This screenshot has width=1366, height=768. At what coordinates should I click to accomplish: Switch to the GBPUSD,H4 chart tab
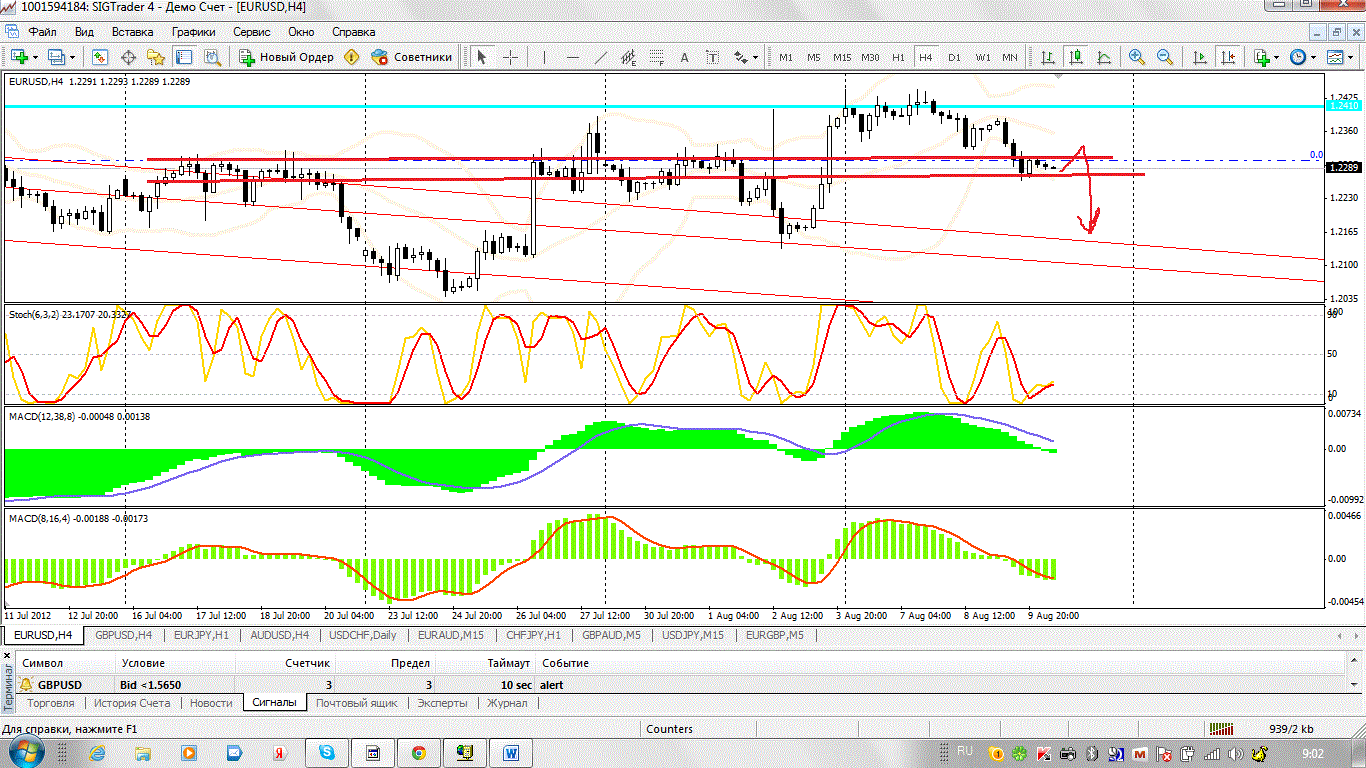point(123,635)
